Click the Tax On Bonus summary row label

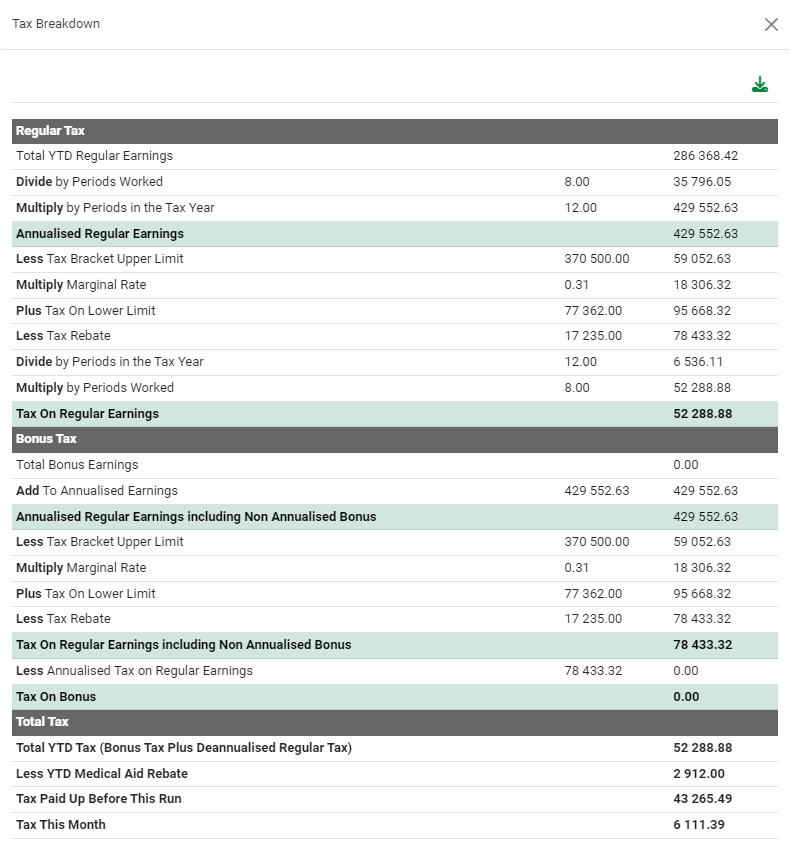[x=56, y=697]
